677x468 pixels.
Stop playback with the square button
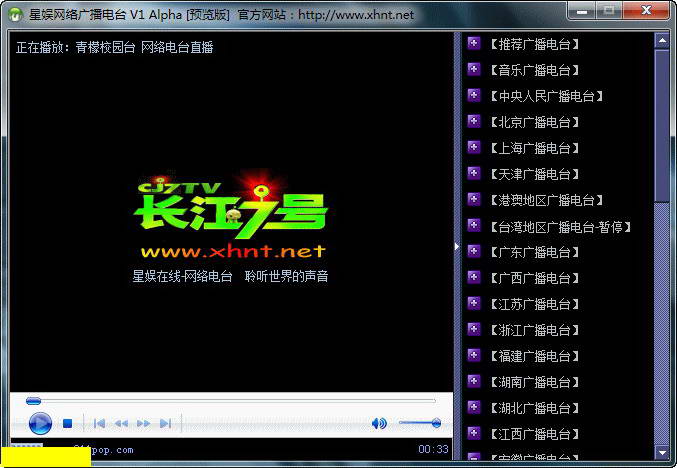point(67,424)
